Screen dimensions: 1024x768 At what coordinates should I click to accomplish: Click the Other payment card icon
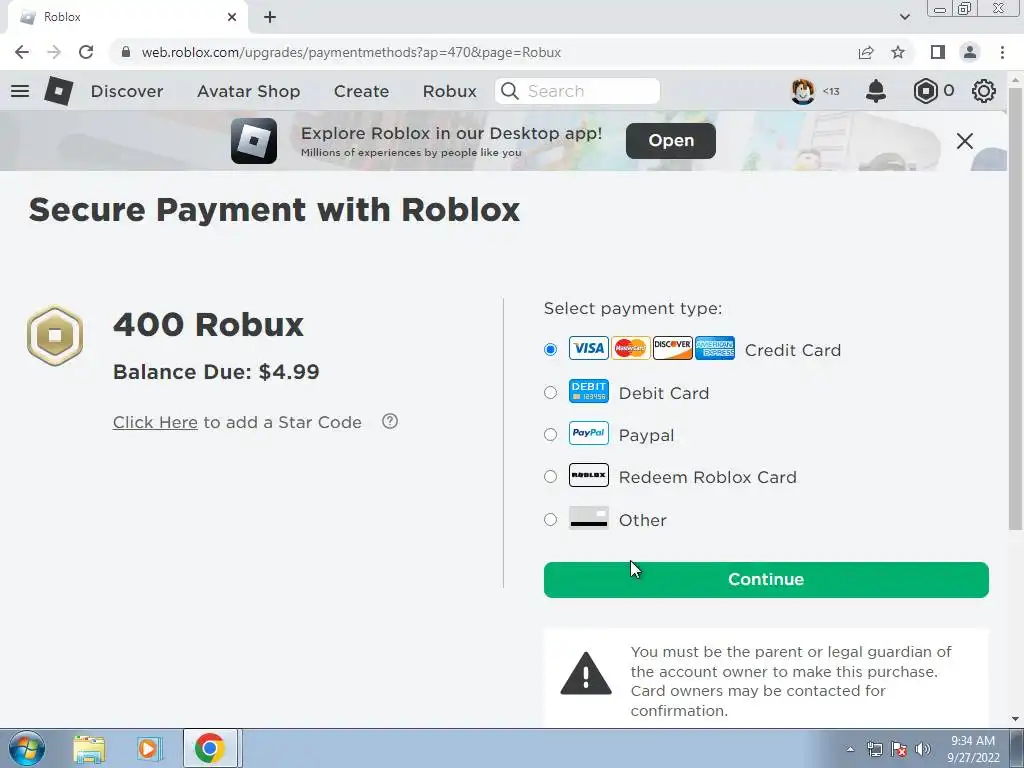(588, 518)
